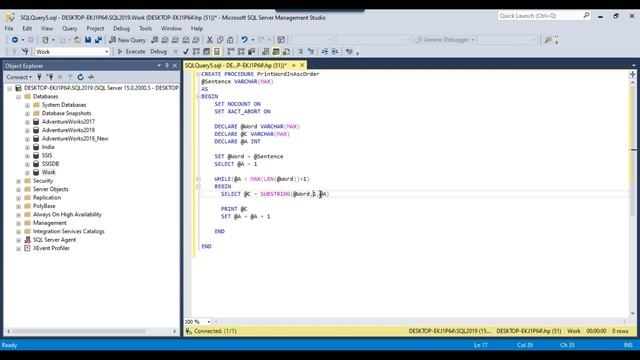Click the Find in Files icon near Quick Launch
This screenshot has width=640, height=360.
point(548,40)
